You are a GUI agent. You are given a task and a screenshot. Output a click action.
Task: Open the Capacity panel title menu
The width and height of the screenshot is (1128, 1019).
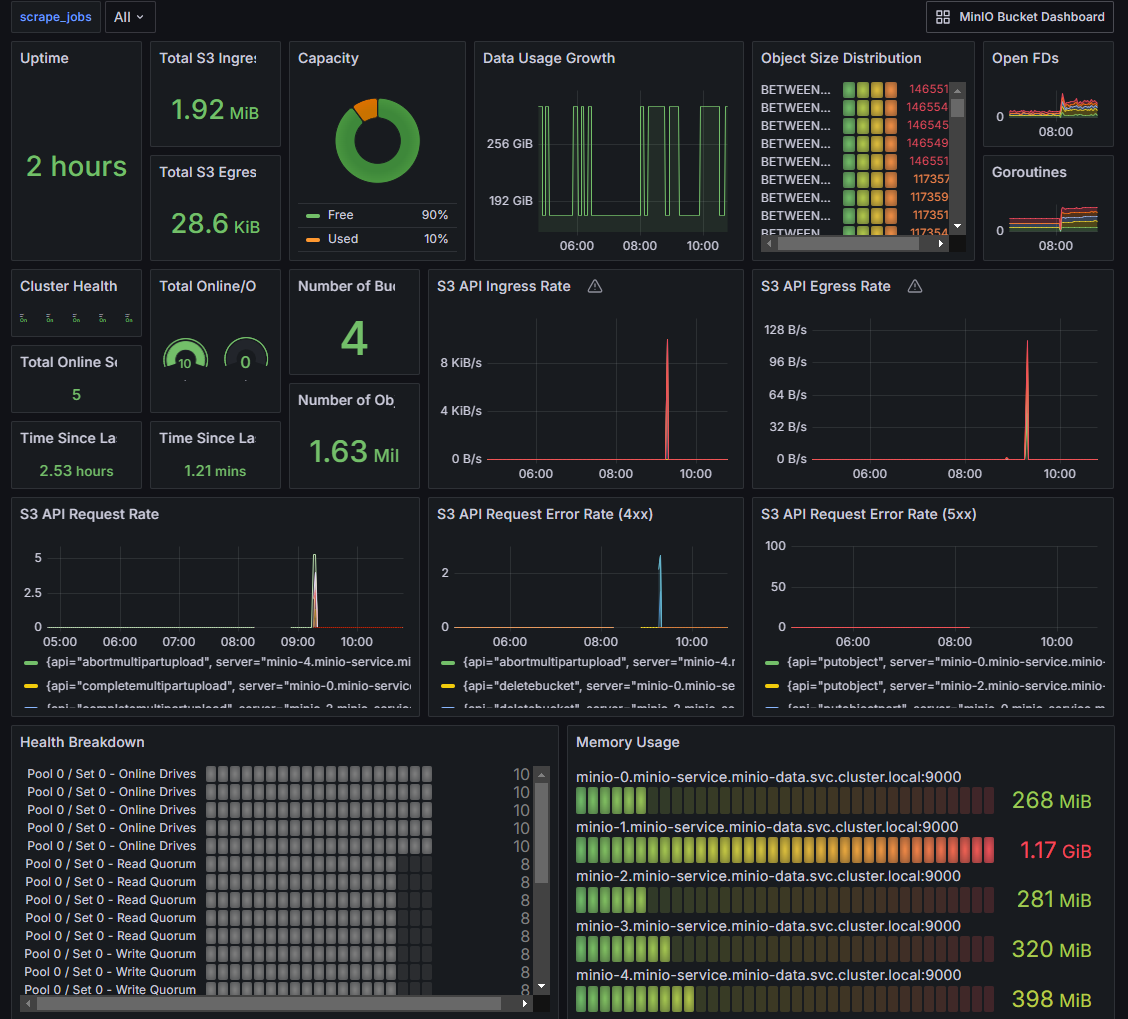point(328,58)
